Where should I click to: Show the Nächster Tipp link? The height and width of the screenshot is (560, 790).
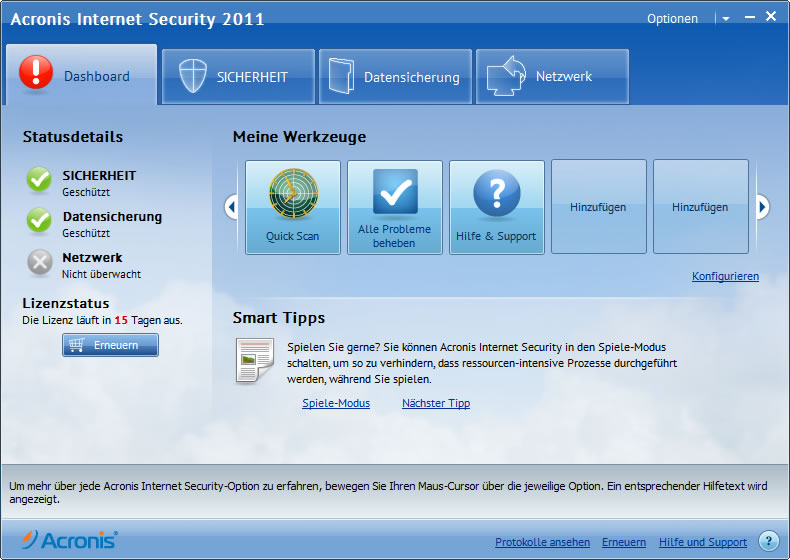[436, 403]
